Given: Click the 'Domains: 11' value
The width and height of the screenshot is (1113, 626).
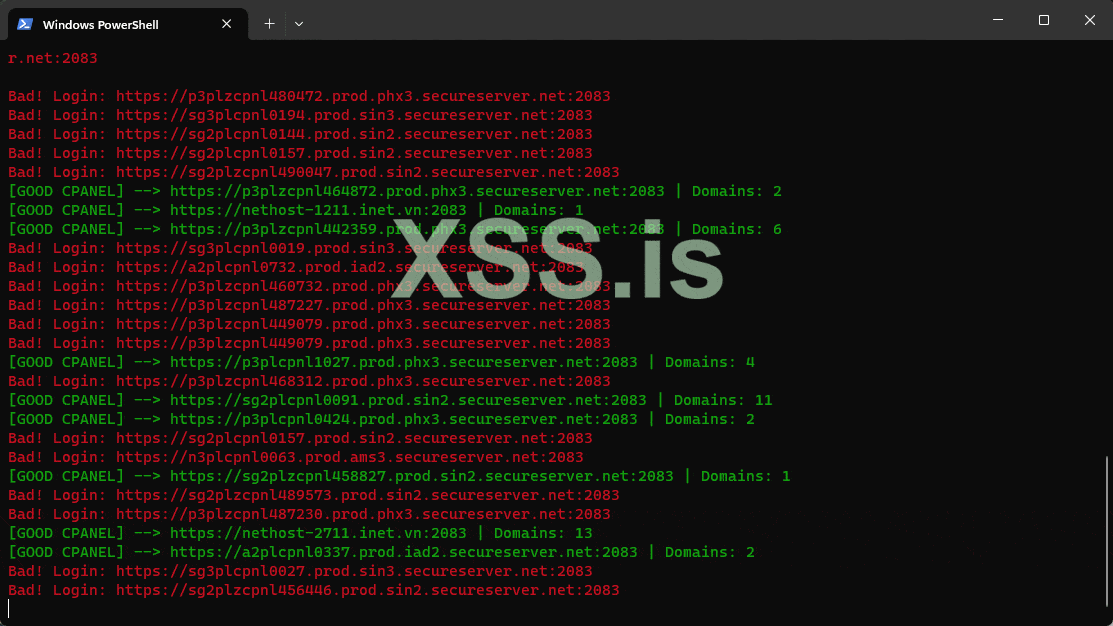Looking at the screenshot, I should 723,400.
